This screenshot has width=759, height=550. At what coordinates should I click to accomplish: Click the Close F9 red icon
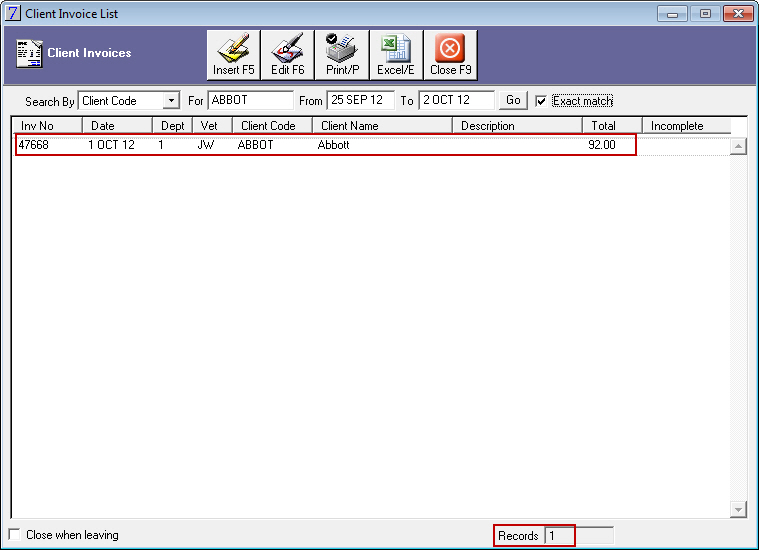451,55
